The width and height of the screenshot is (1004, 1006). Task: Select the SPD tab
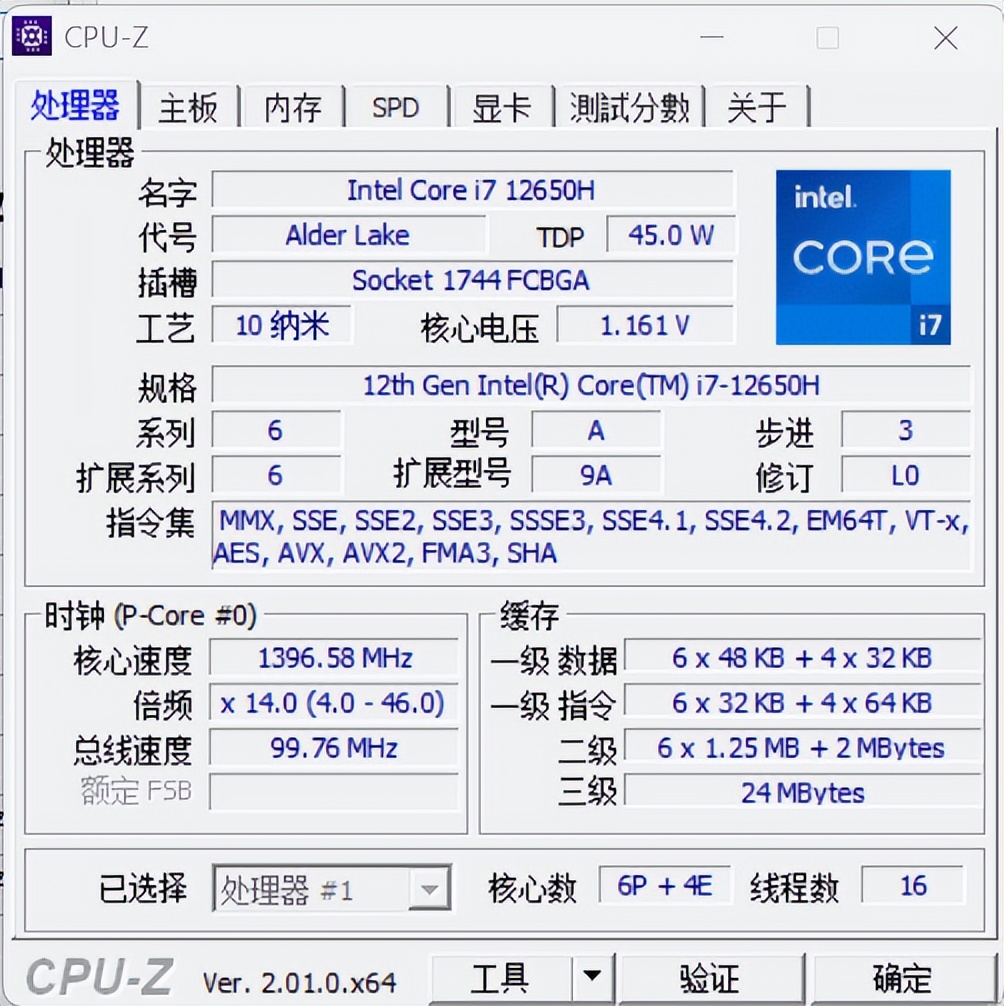coord(397,108)
